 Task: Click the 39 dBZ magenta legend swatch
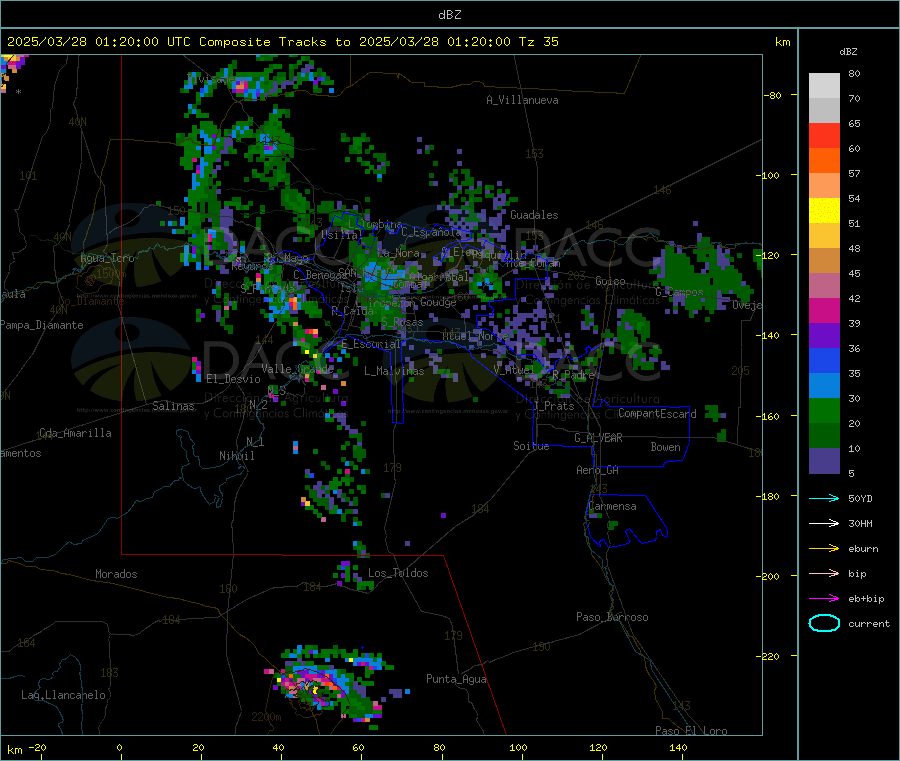824,310
